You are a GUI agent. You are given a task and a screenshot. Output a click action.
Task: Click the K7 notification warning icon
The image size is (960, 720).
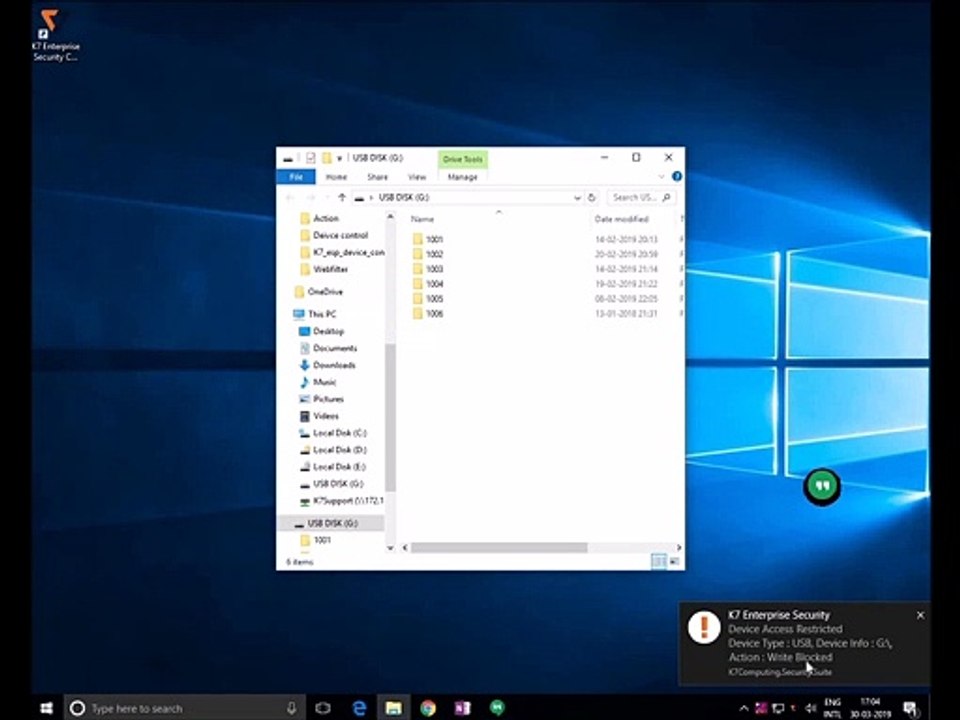pos(704,627)
